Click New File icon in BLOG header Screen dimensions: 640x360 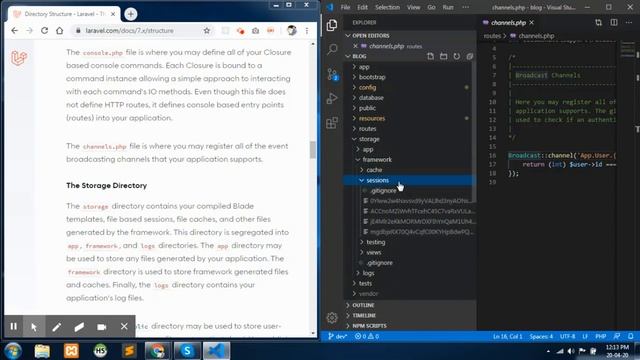[430, 56]
